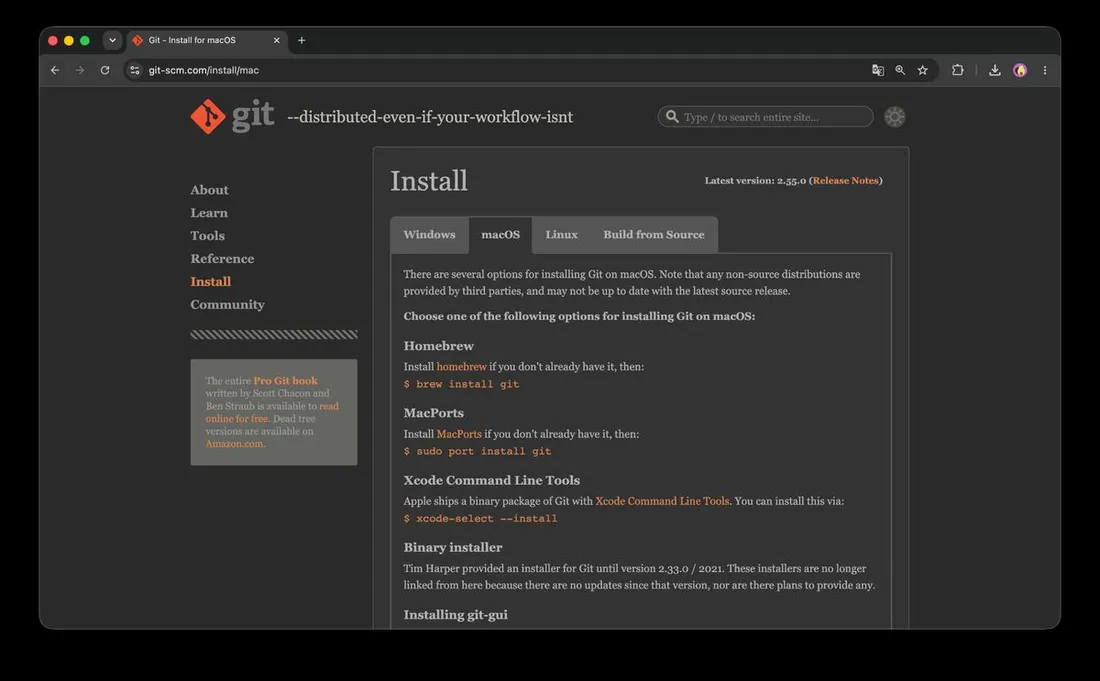Open the downloads icon
1100x681 pixels.
tap(995, 70)
